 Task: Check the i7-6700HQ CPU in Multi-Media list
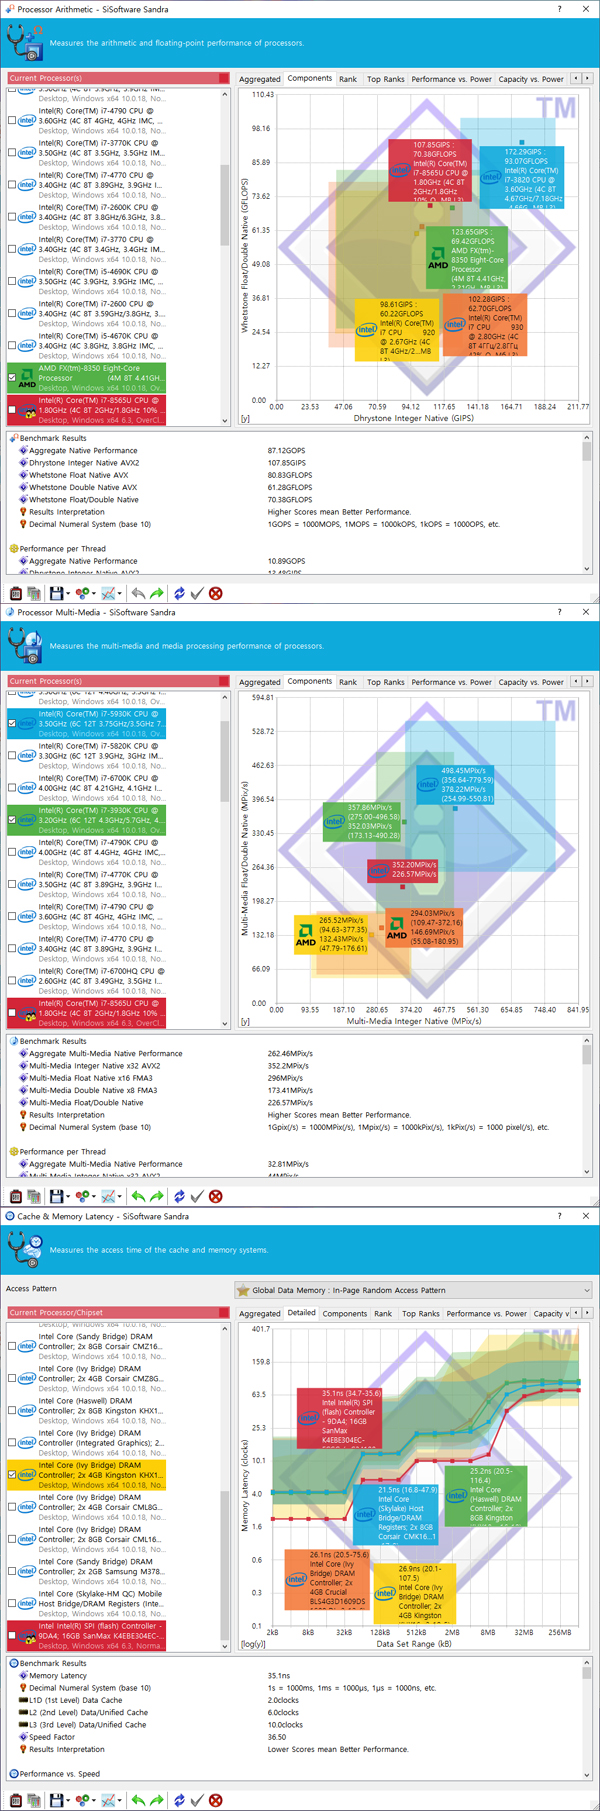12,980
